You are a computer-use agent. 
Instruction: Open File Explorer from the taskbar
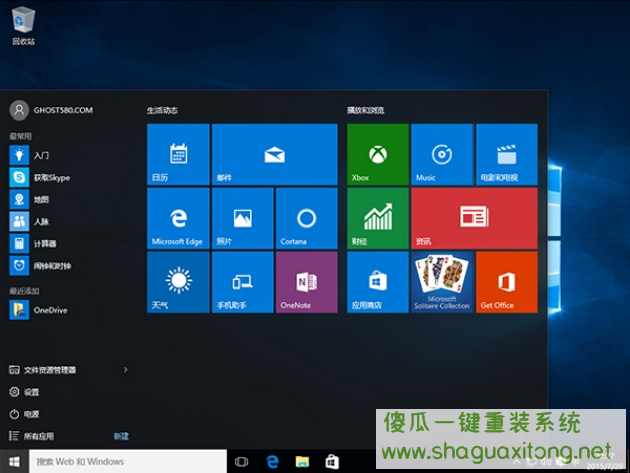(x=302, y=462)
